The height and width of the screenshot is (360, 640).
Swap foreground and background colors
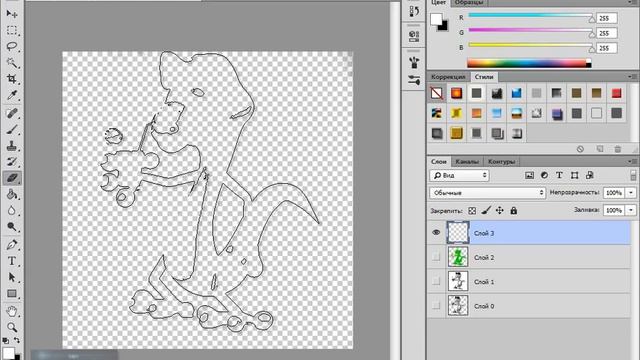[x=17, y=340]
